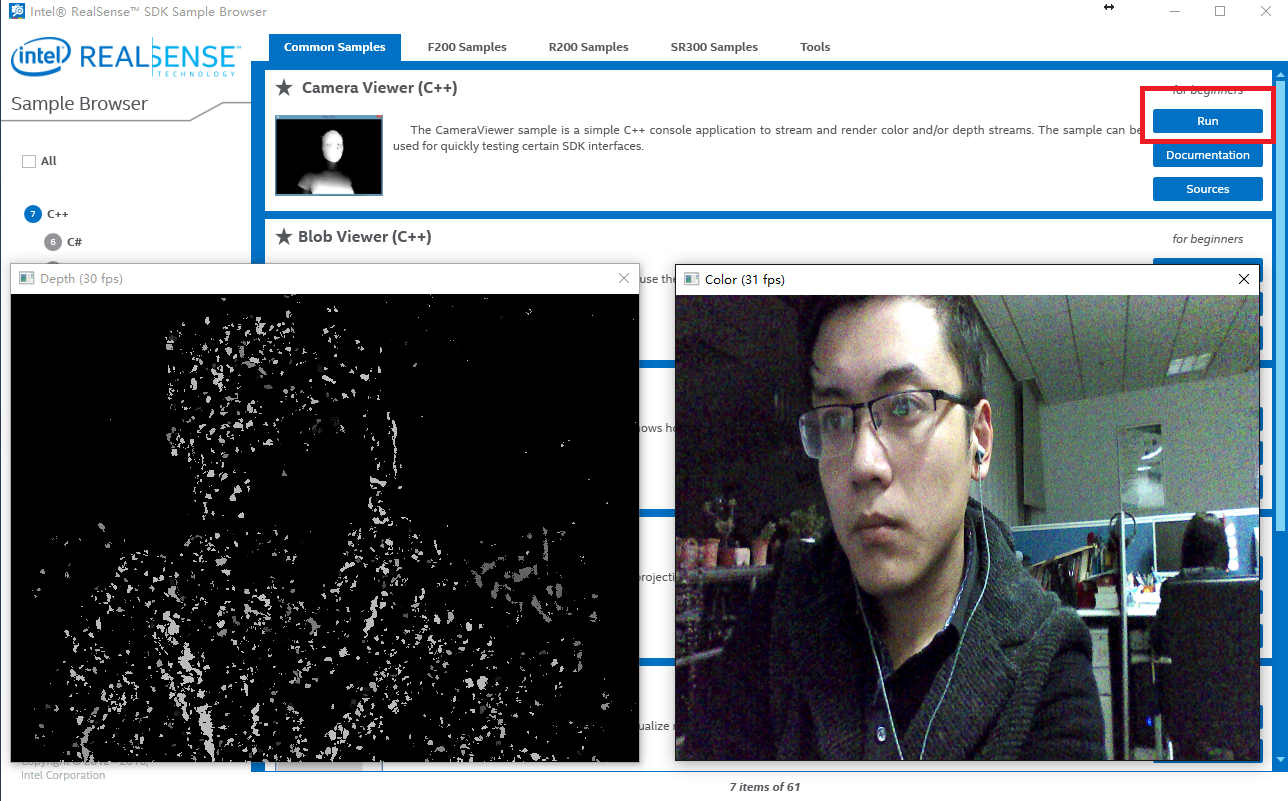1288x801 pixels.
Task: Open Camera Viewer Sources
Action: point(1207,189)
